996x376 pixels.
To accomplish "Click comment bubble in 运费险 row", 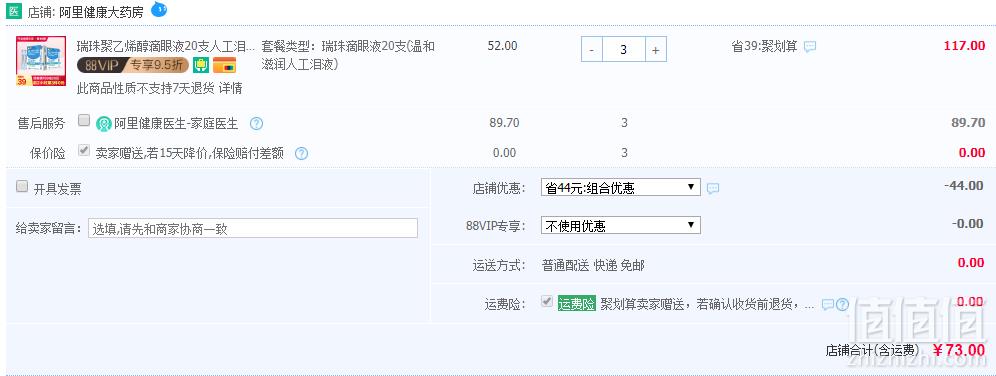I will 827,304.
